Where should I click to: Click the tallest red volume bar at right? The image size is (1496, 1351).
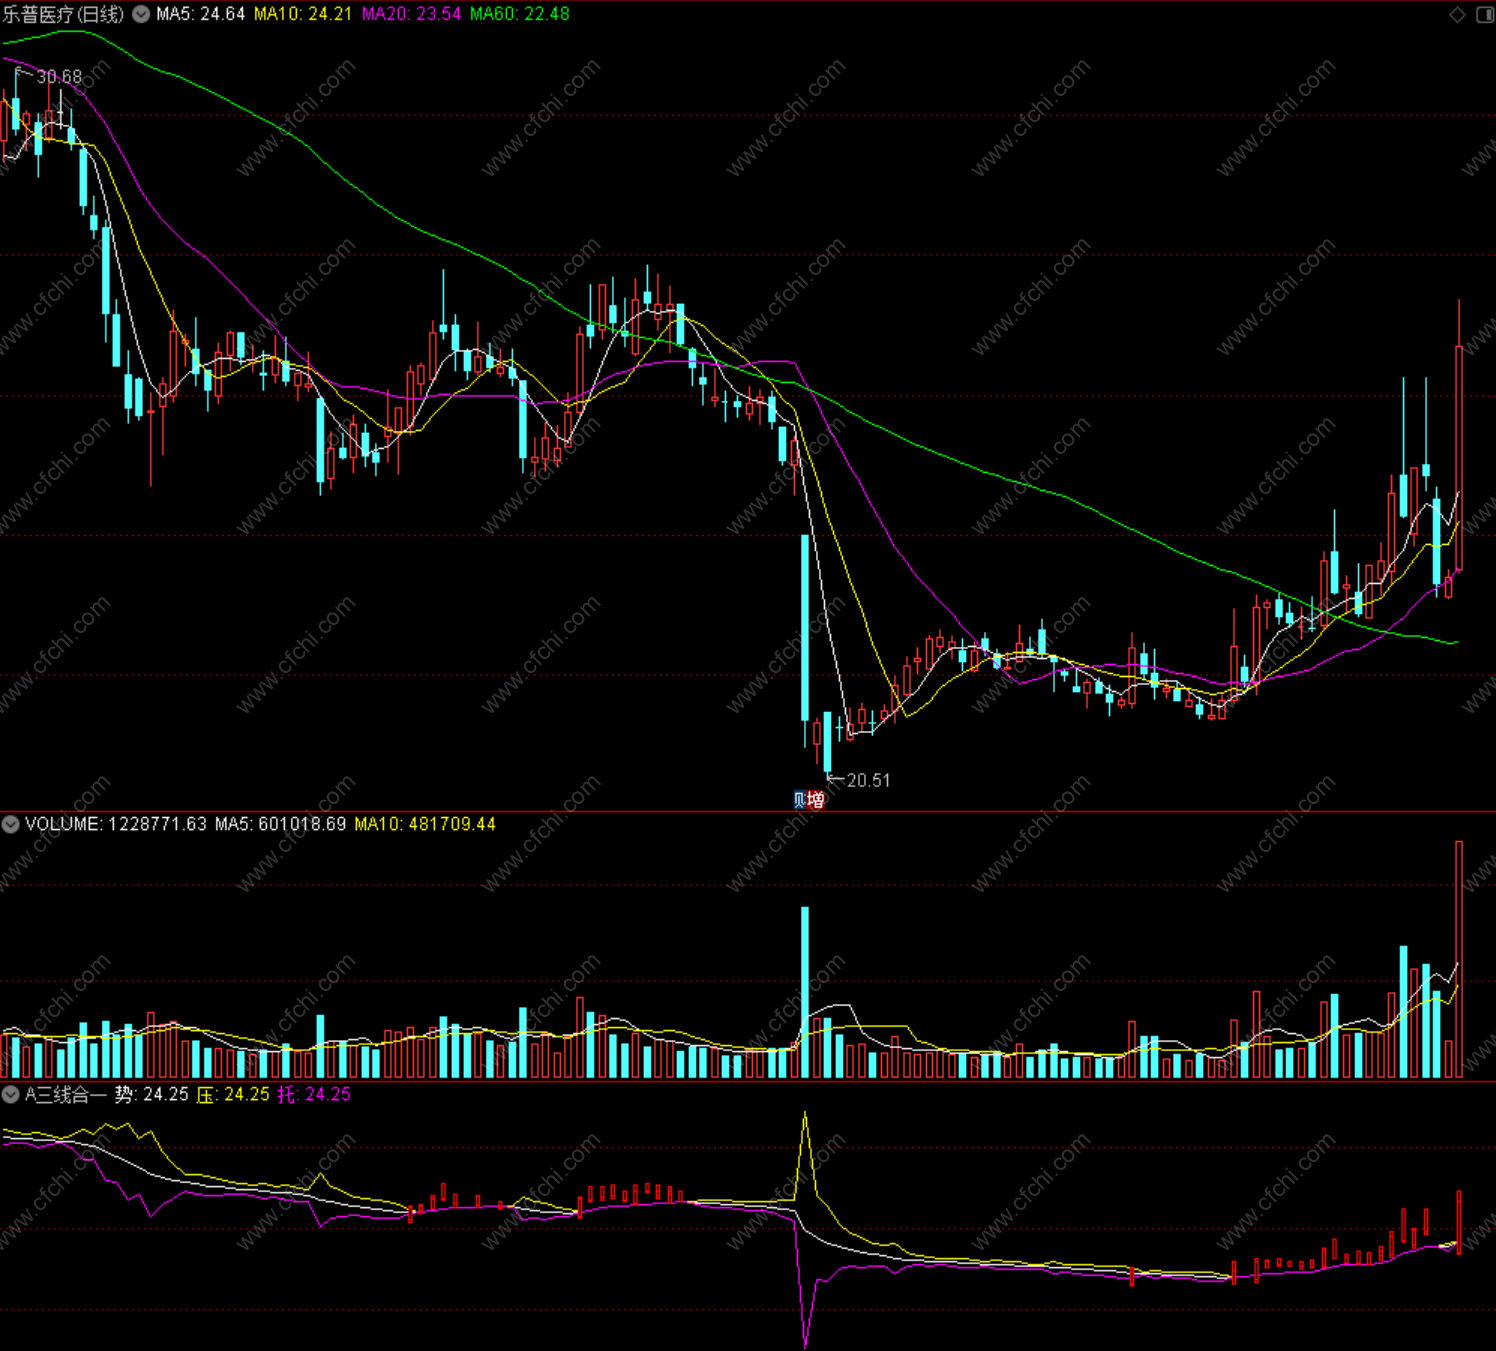pyautogui.click(x=1459, y=959)
